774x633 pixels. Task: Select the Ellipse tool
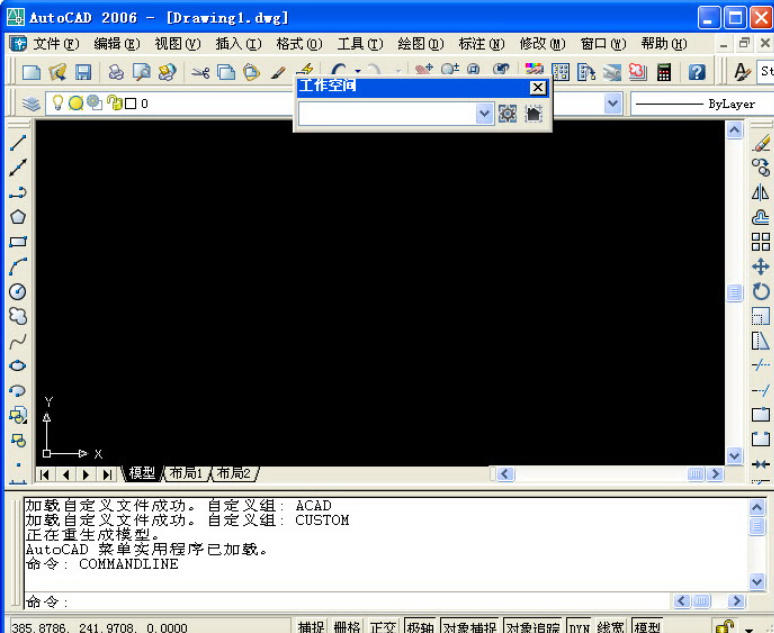(x=18, y=365)
